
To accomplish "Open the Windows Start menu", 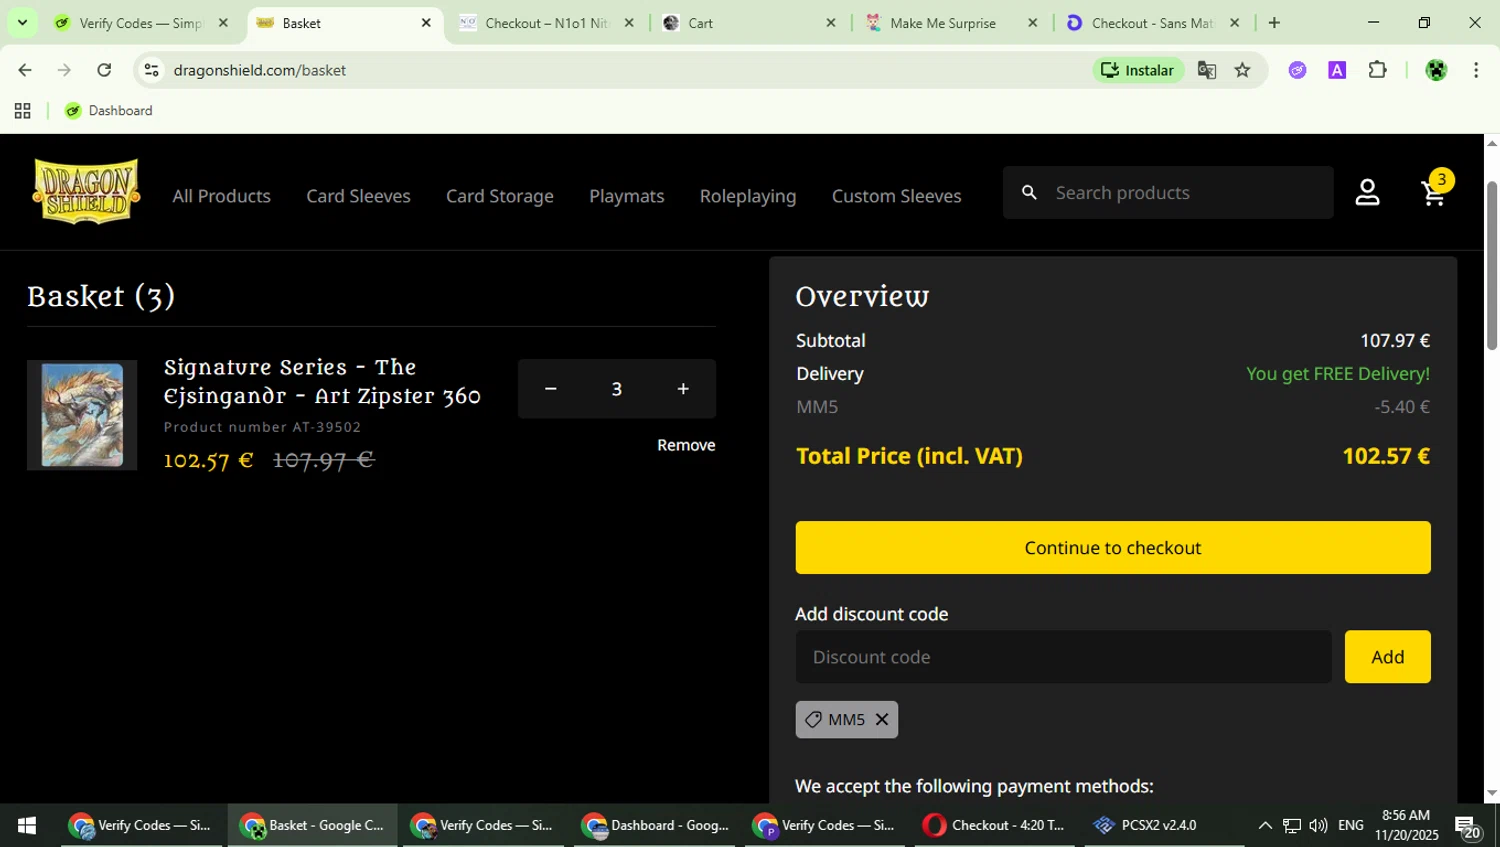I will click(26, 825).
